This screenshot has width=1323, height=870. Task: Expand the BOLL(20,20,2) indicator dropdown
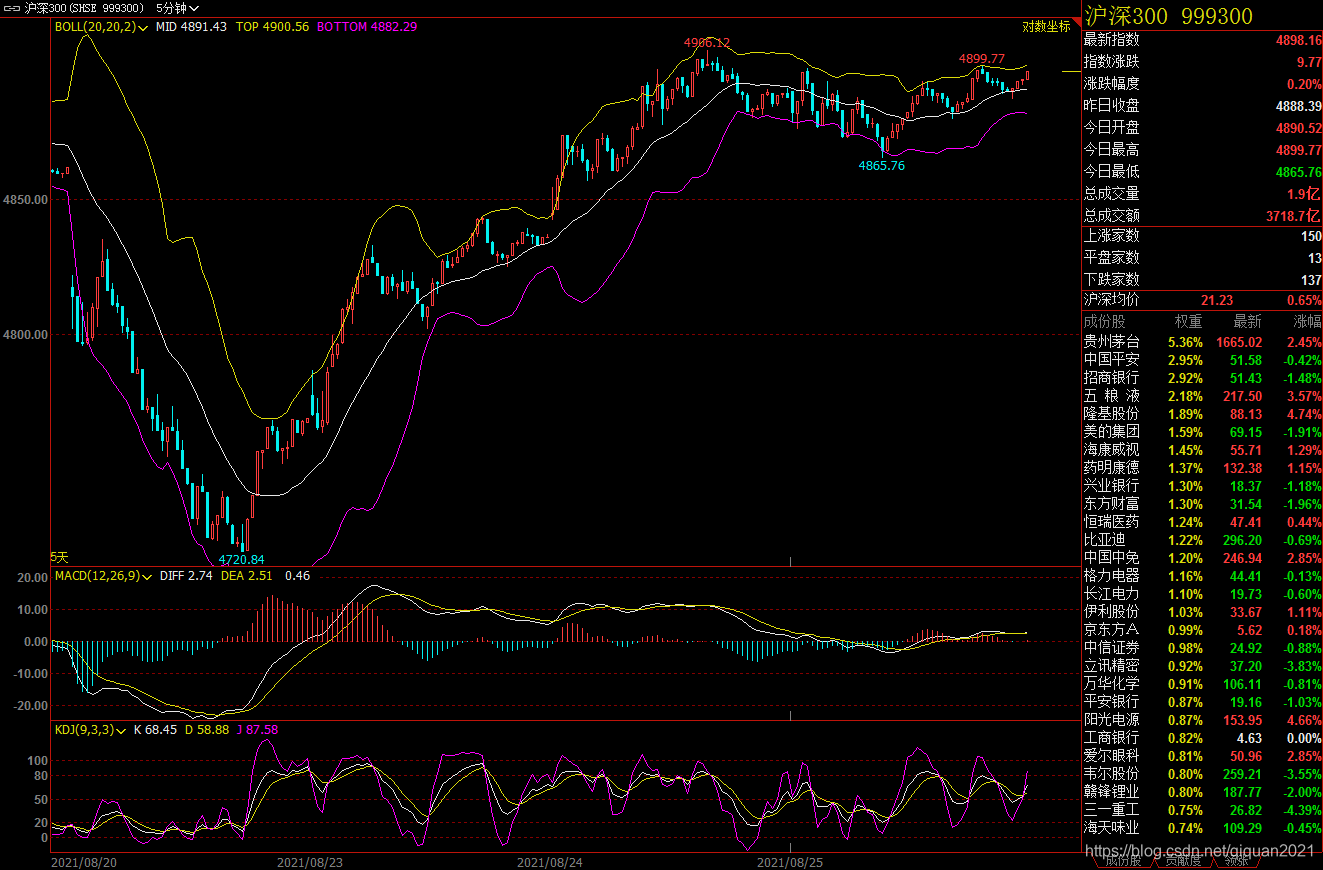tap(101, 27)
